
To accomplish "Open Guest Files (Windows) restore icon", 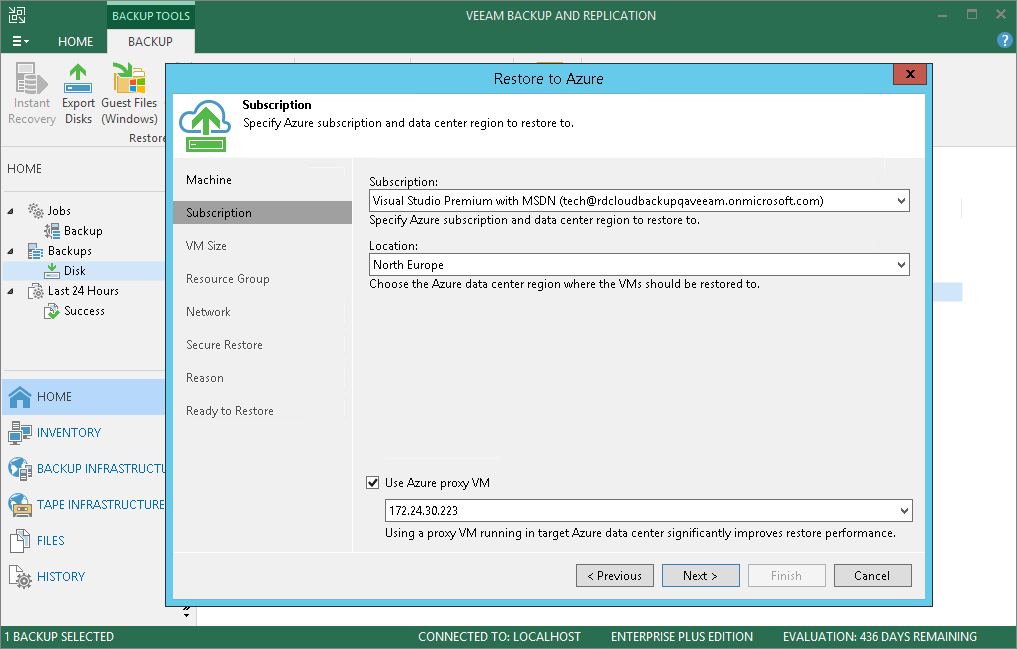I will pos(129,78).
